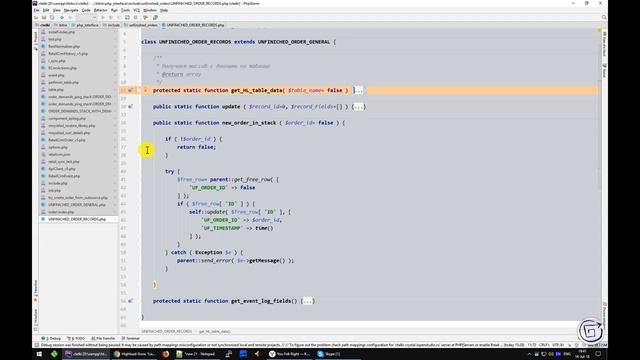Open the Firefox taskbar icon
This screenshot has width=640, height=360.
(165, 354)
